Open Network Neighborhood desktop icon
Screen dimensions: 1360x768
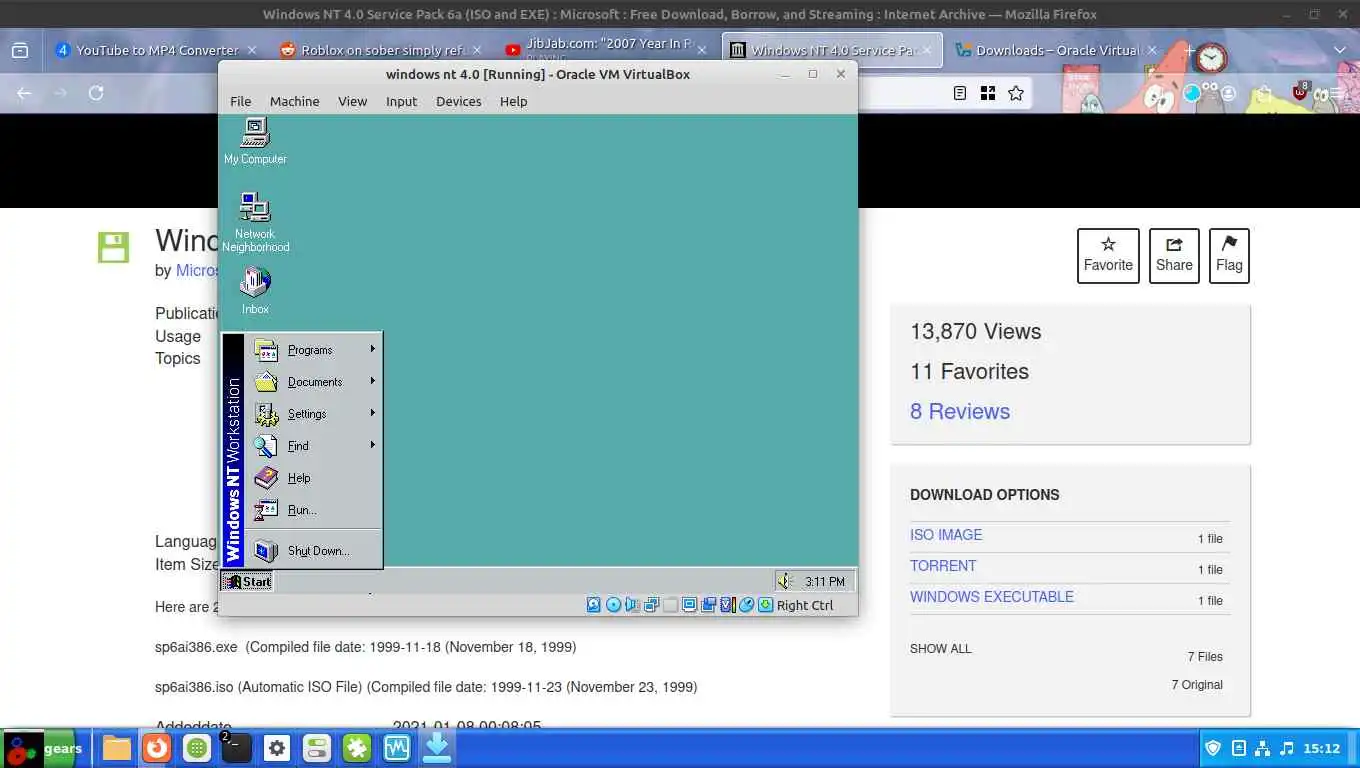point(255,222)
